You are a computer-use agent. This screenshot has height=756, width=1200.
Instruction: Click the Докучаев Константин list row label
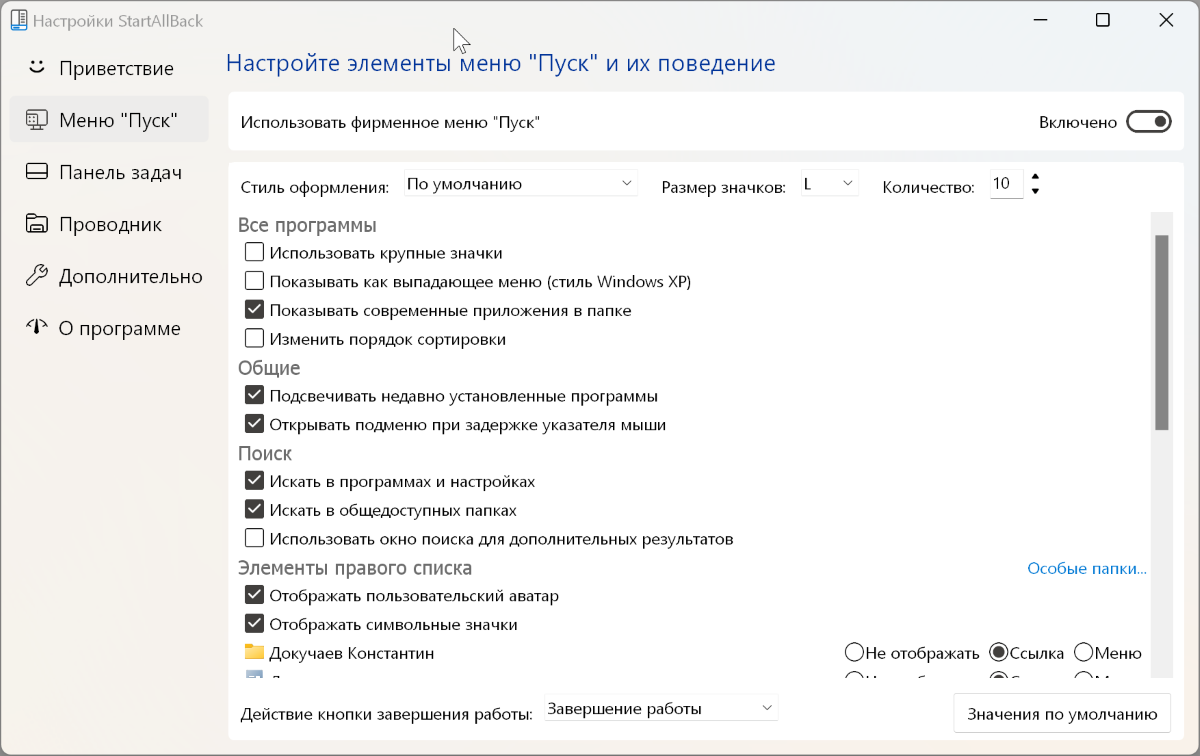[351, 653]
